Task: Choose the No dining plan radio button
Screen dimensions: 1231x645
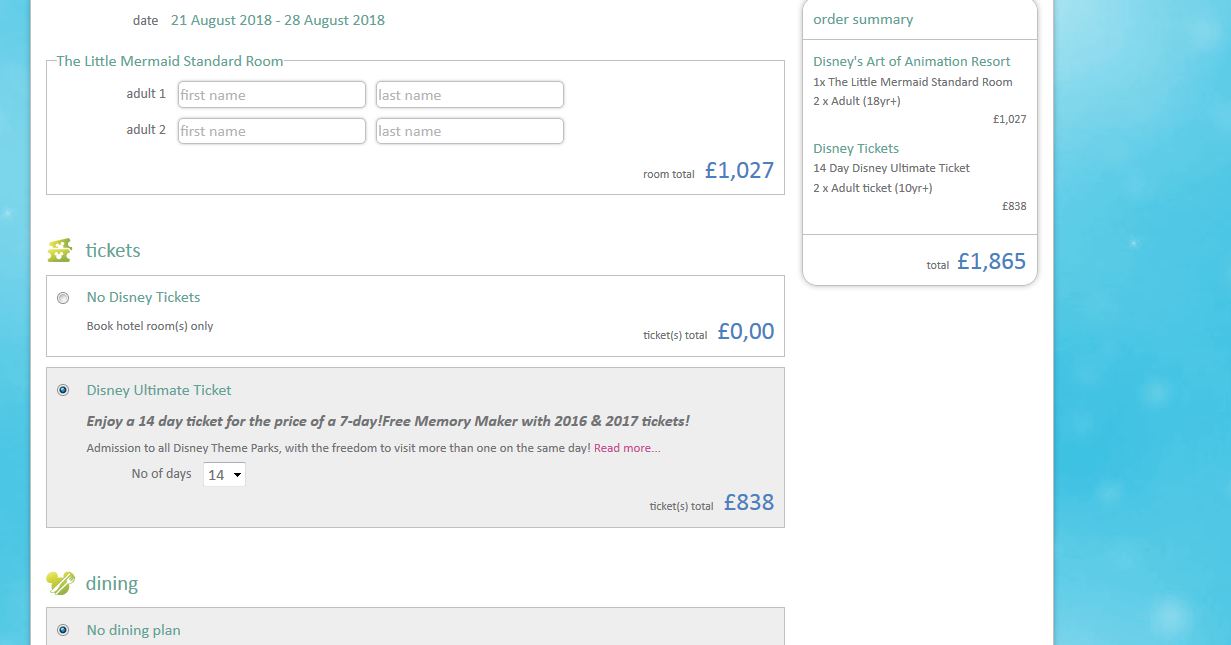Action: (63, 630)
